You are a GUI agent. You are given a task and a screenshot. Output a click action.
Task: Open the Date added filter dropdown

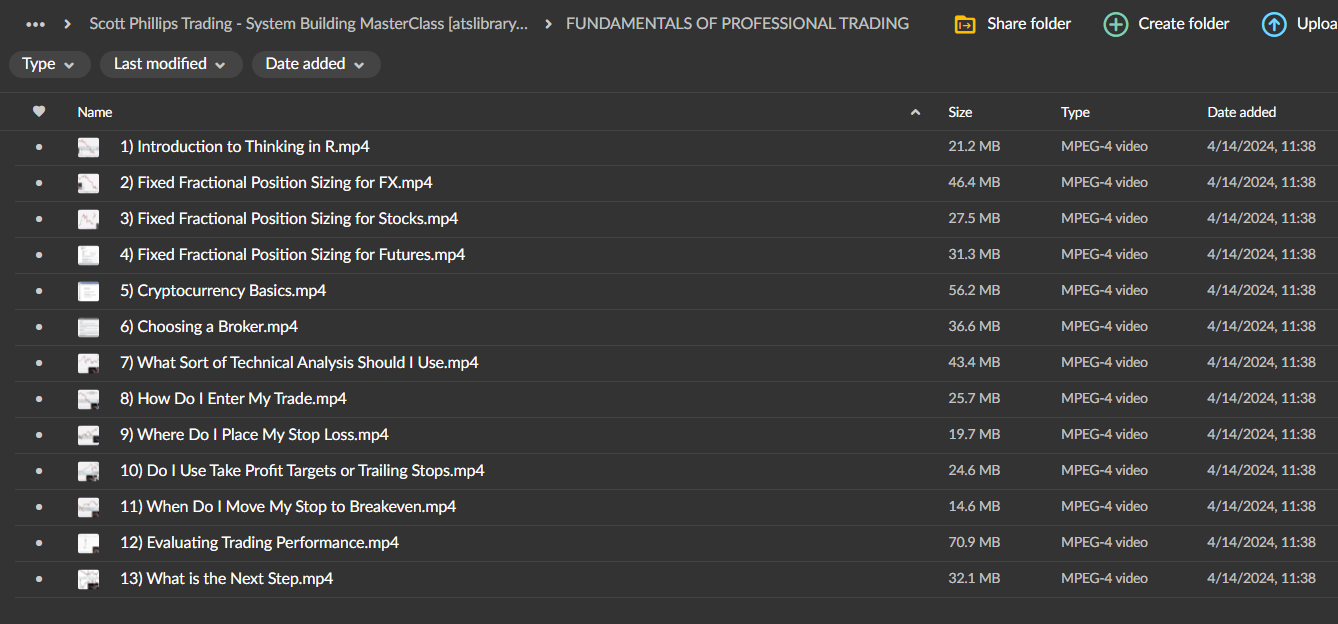[315, 64]
